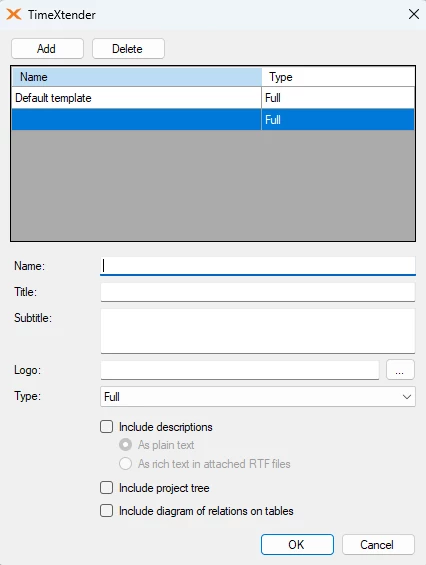The image size is (426, 565).
Task: Click the TimeXtender logo icon
Action: point(14,14)
